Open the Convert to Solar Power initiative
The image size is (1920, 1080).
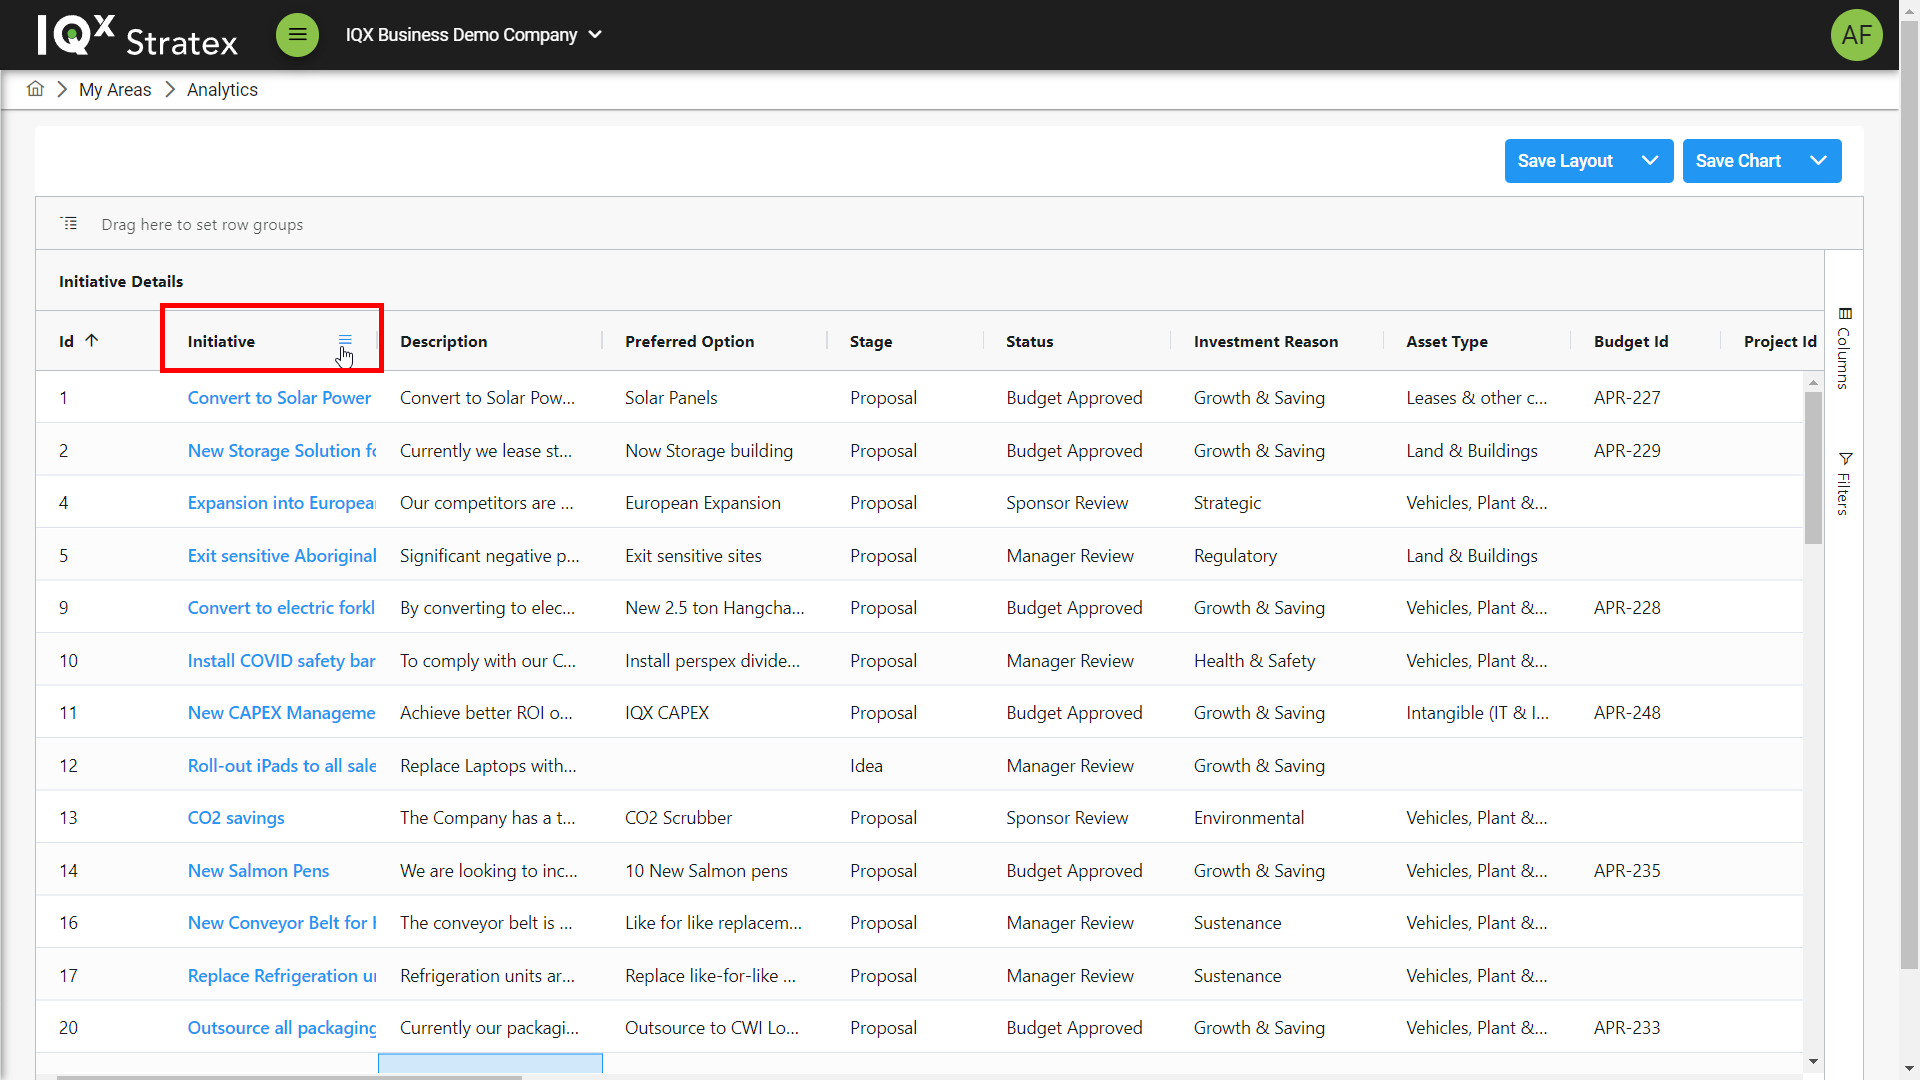[279, 398]
